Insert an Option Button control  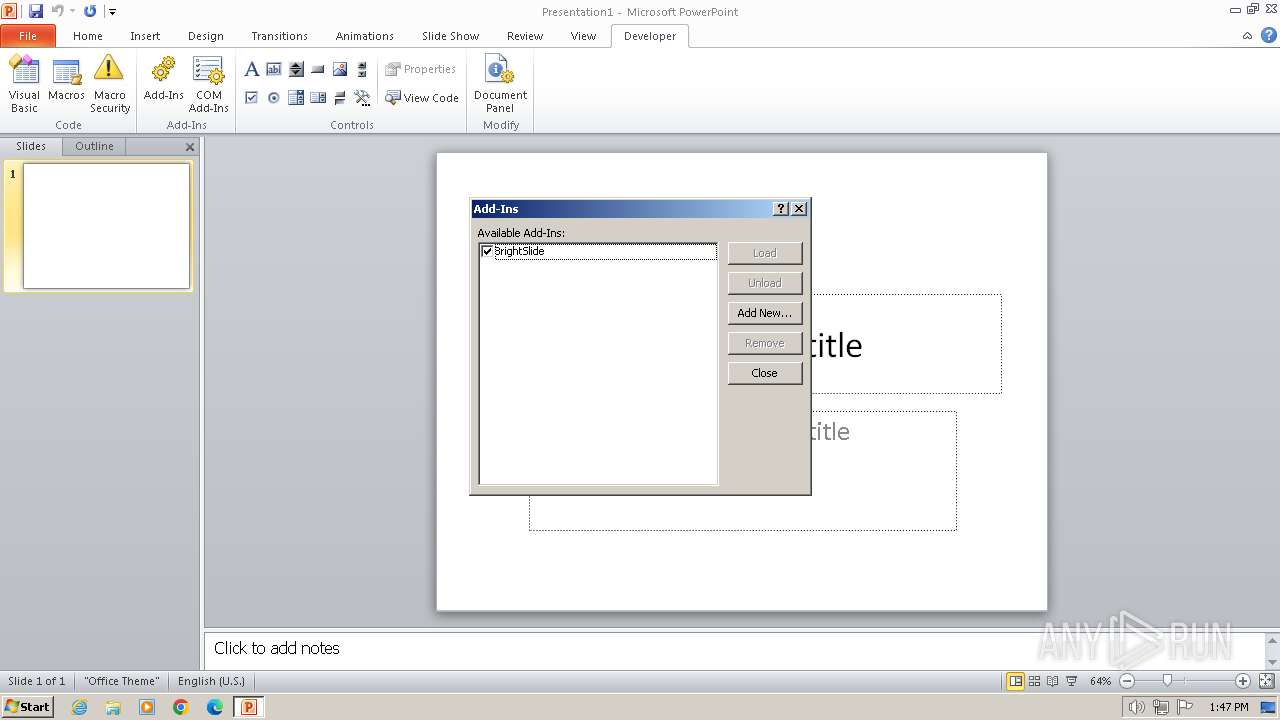[274, 97]
